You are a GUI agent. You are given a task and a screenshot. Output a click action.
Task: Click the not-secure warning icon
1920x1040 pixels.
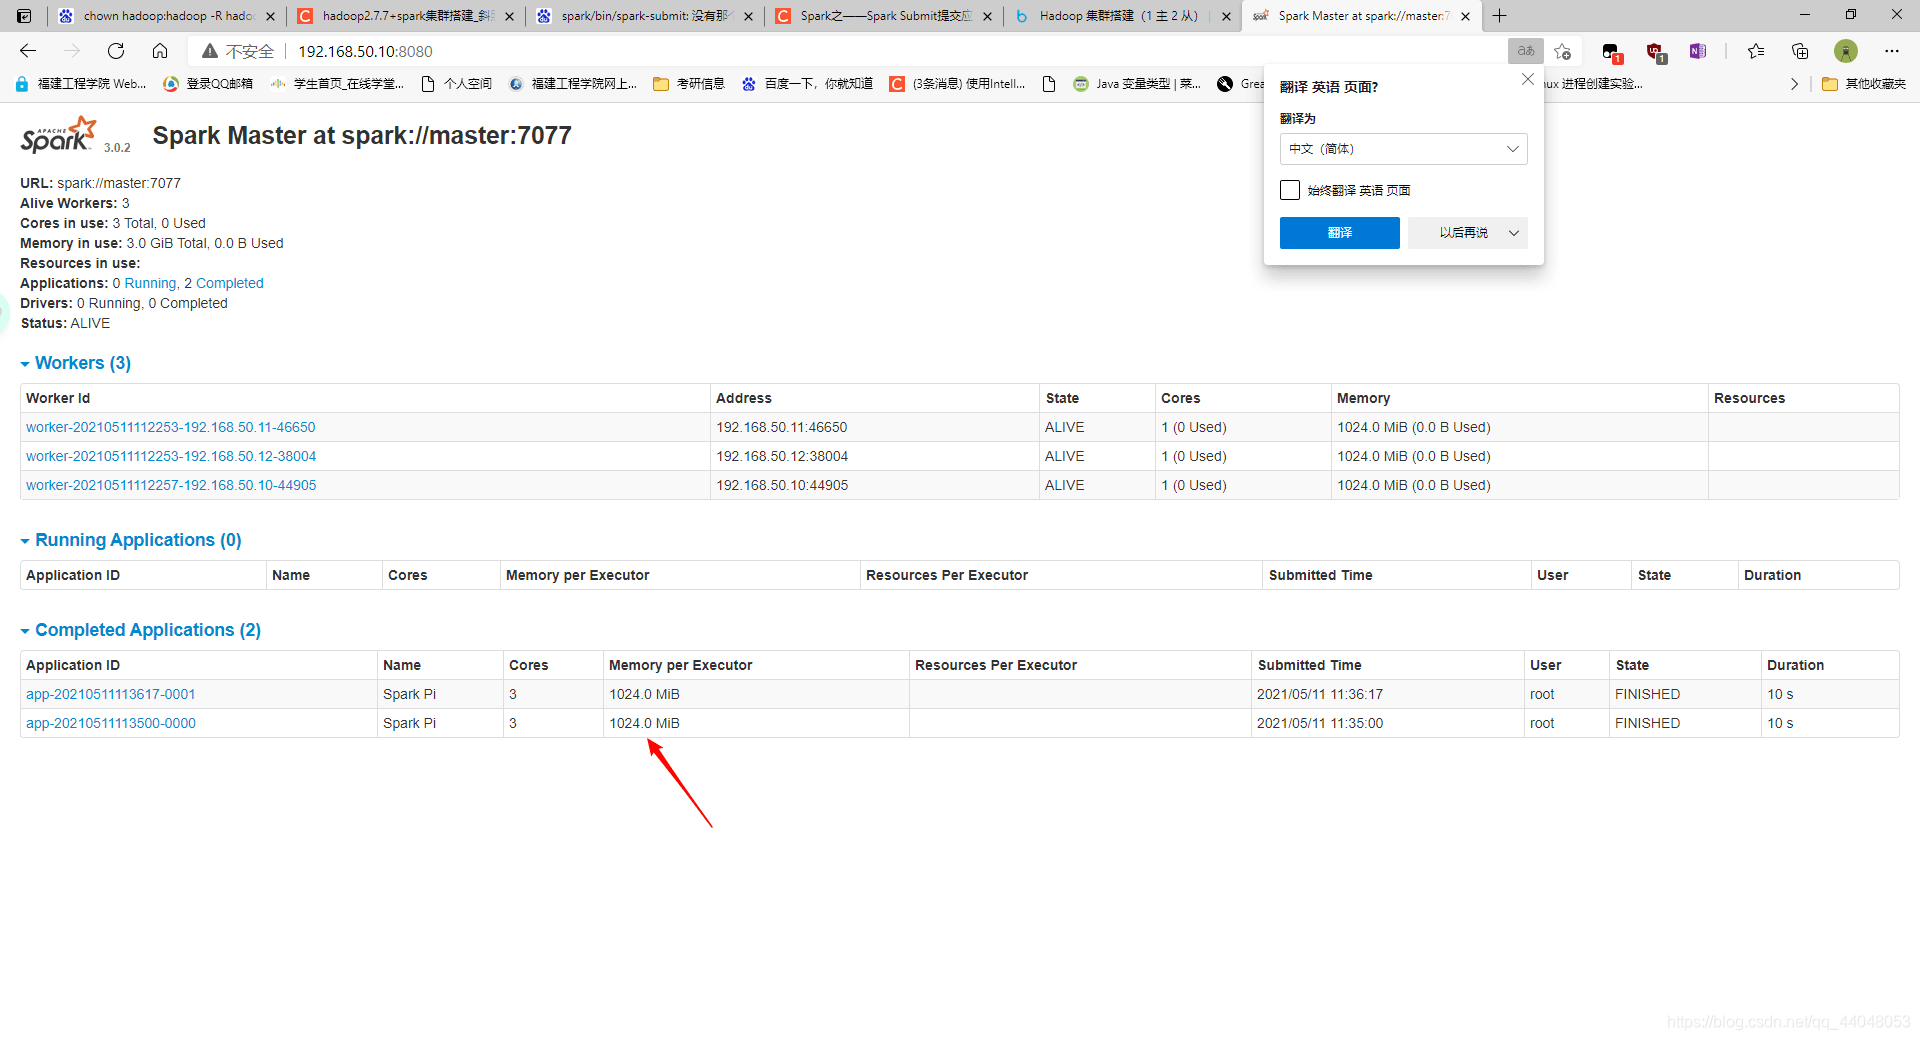pos(210,51)
